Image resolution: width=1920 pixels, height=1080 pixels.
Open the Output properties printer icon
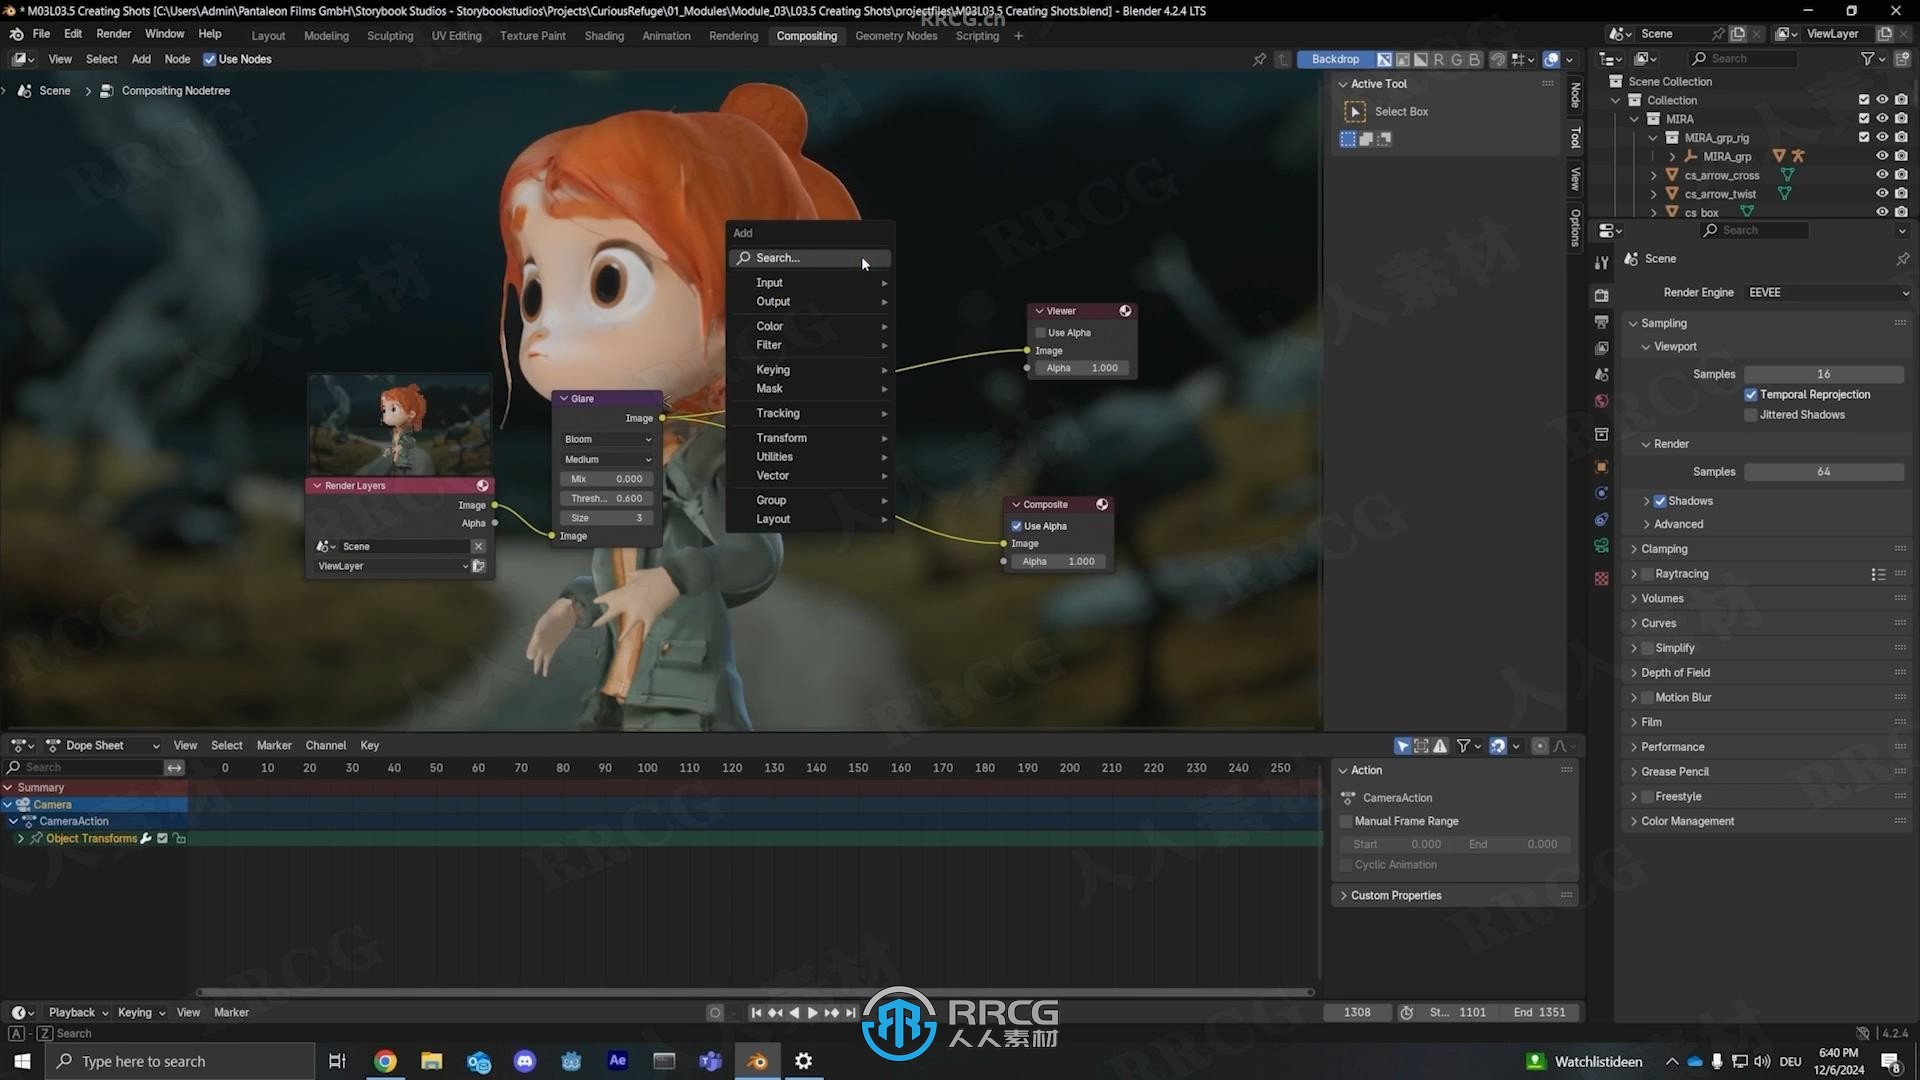[1601, 322]
